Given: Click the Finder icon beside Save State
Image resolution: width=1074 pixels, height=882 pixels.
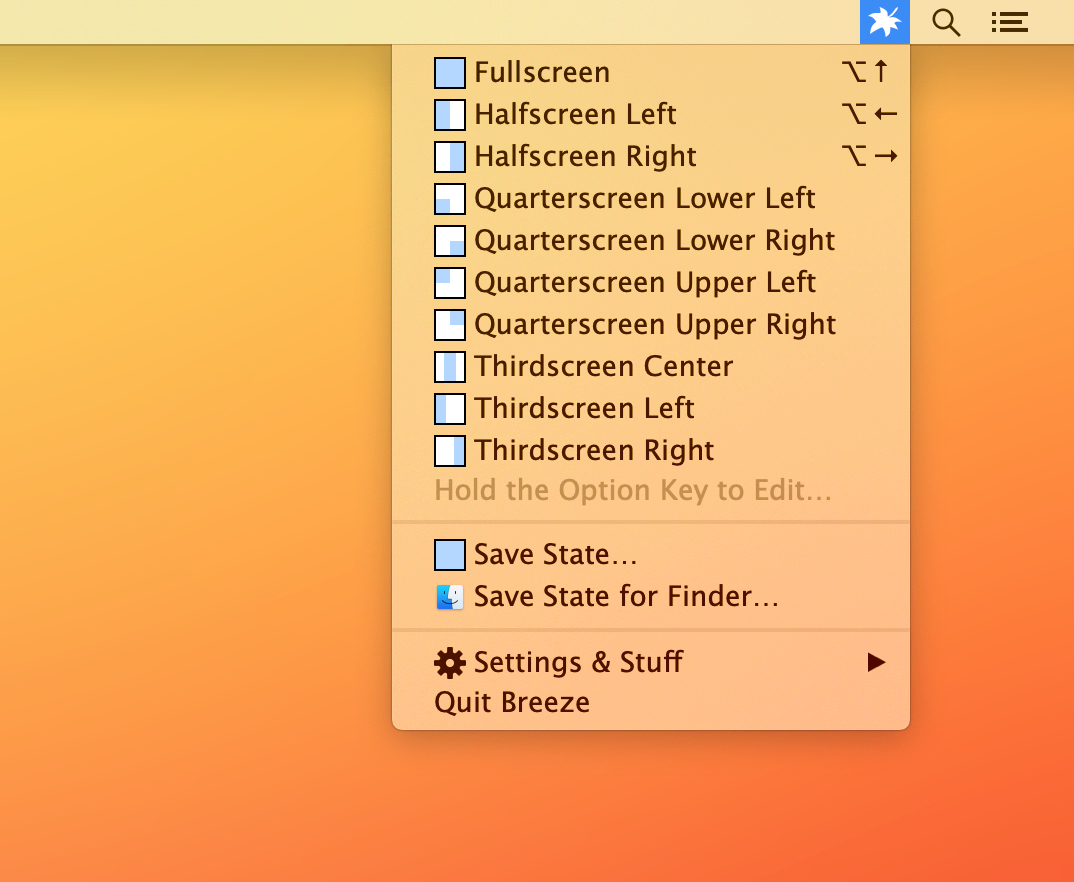Looking at the screenshot, I should (x=450, y=597).
